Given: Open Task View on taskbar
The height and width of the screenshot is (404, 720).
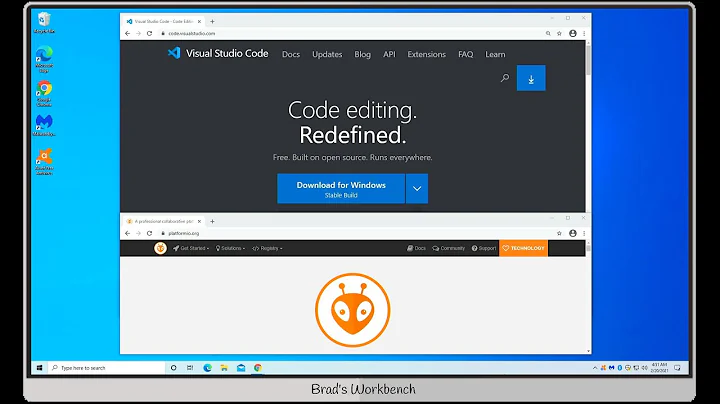Looking at the screenshot, I should coord(190,368).
